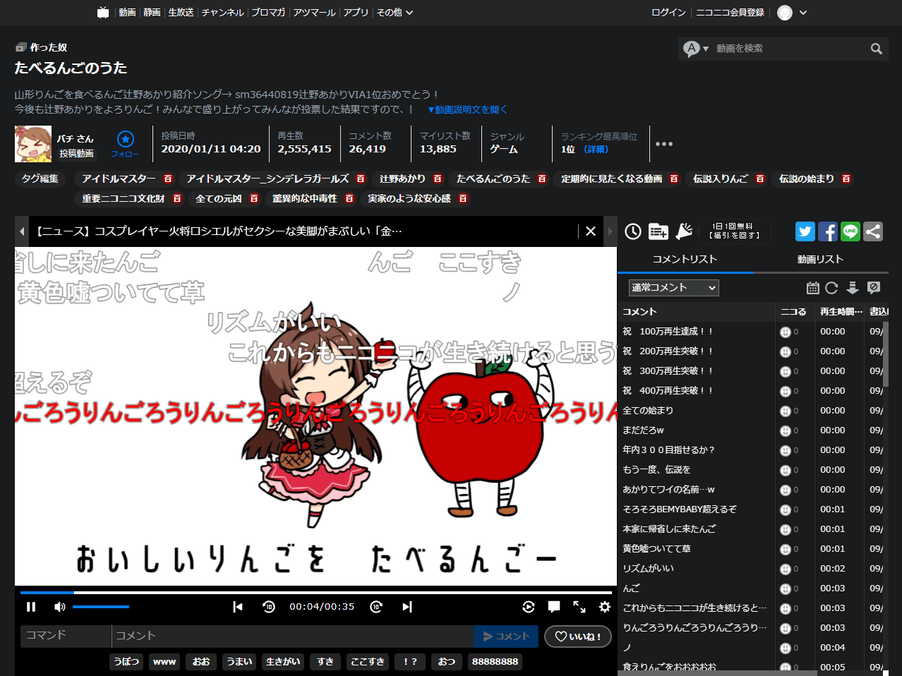Viewport: 902px width, 676px height.
Task: Open the 動画 menu item
Action: 127,12
